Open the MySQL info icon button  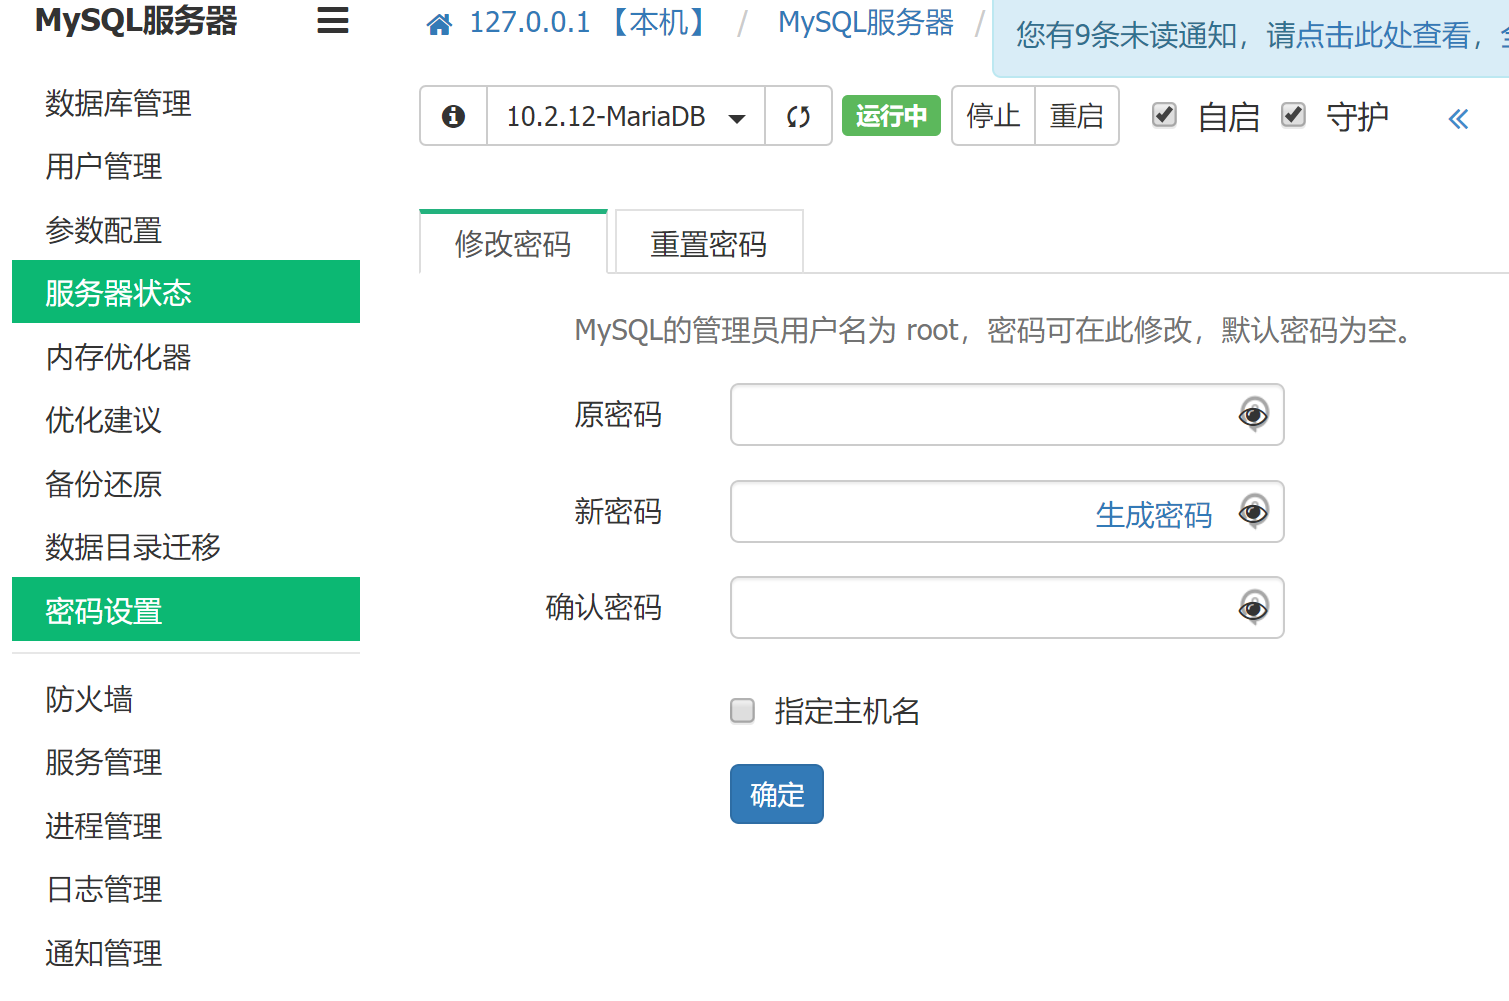pos(453,116)
